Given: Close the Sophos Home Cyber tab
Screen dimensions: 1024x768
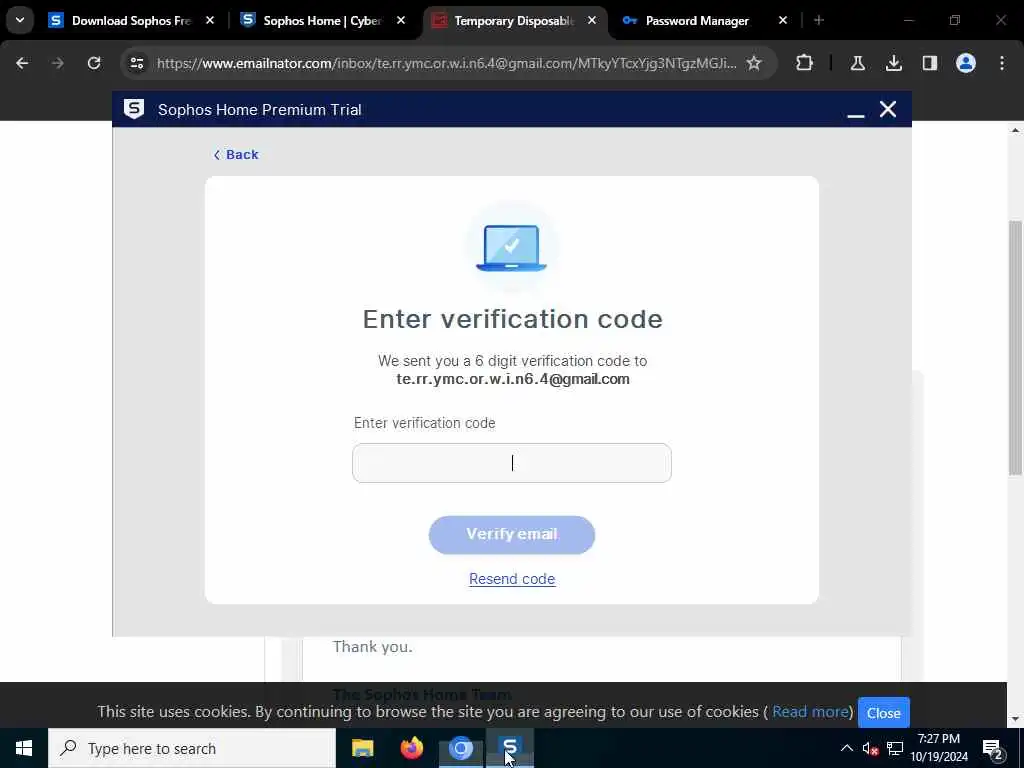Looking at the screenshot, I should click(x=401, y=21).
